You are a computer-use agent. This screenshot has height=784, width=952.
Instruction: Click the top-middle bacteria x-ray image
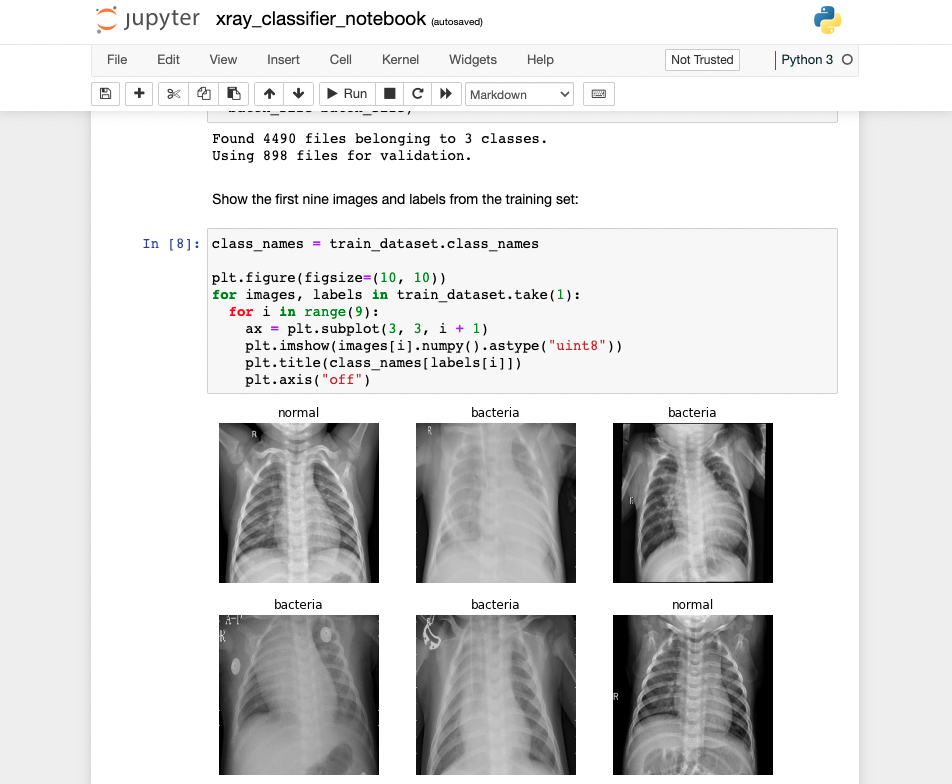pos(496,503)
